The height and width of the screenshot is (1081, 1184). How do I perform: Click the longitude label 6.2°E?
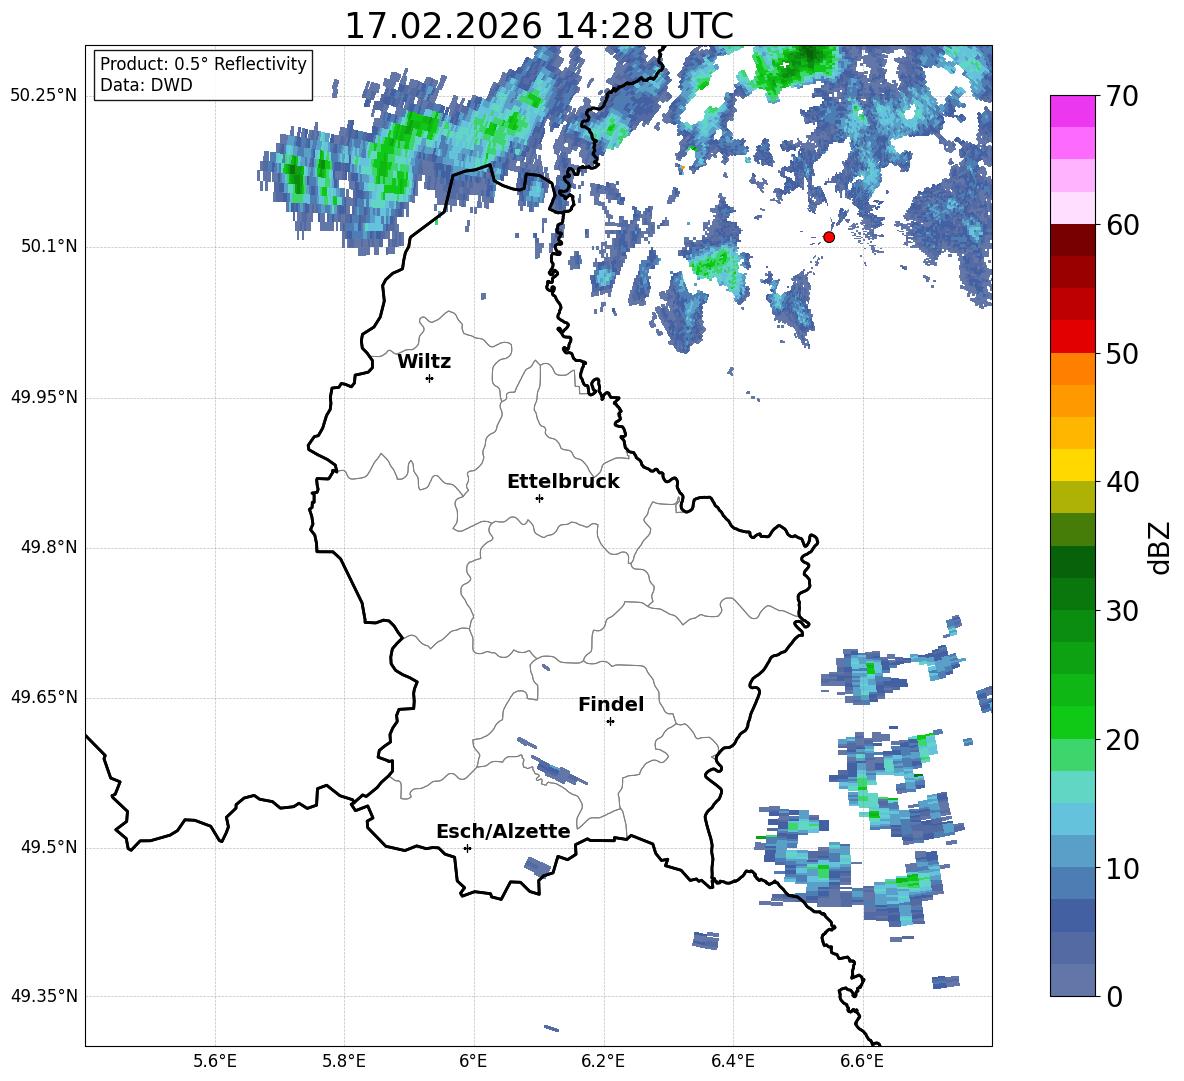click(x=603, y=1061)
